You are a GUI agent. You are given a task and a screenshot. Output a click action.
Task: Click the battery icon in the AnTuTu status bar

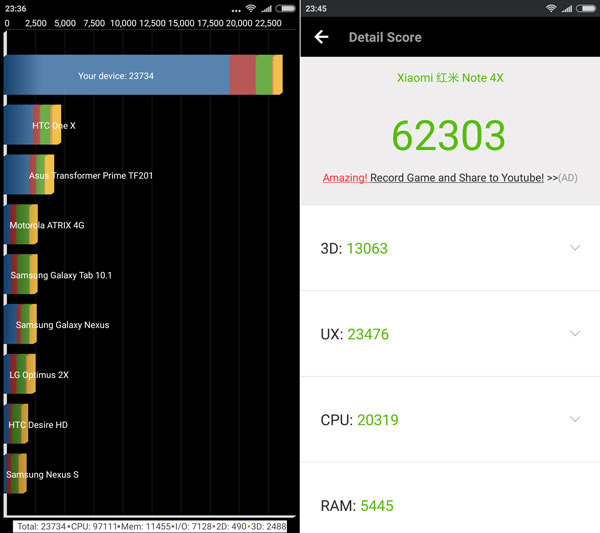point(586,8)
